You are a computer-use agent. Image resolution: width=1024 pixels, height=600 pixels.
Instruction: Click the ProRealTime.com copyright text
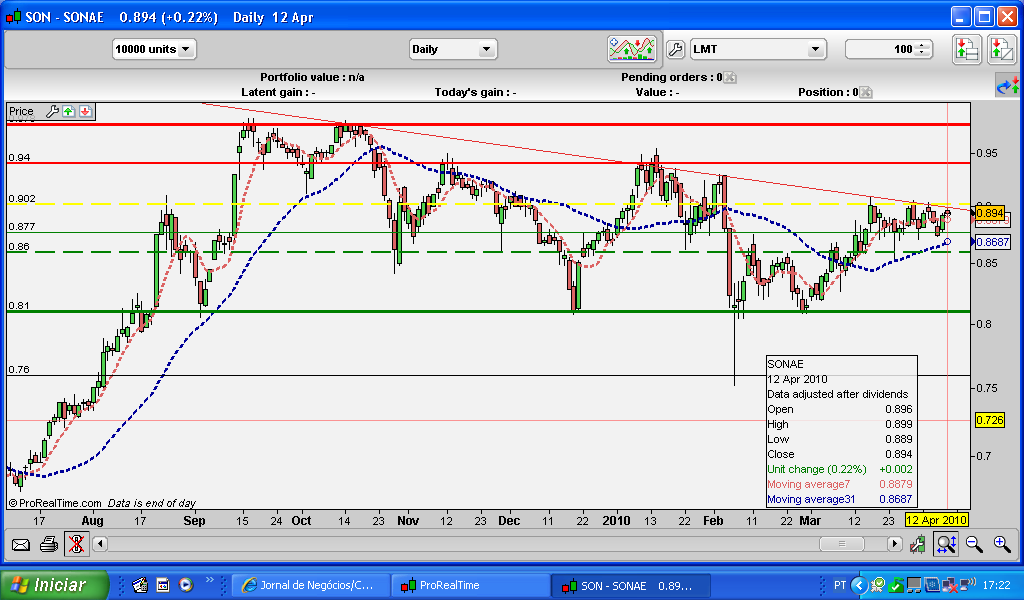pos(55,503)
